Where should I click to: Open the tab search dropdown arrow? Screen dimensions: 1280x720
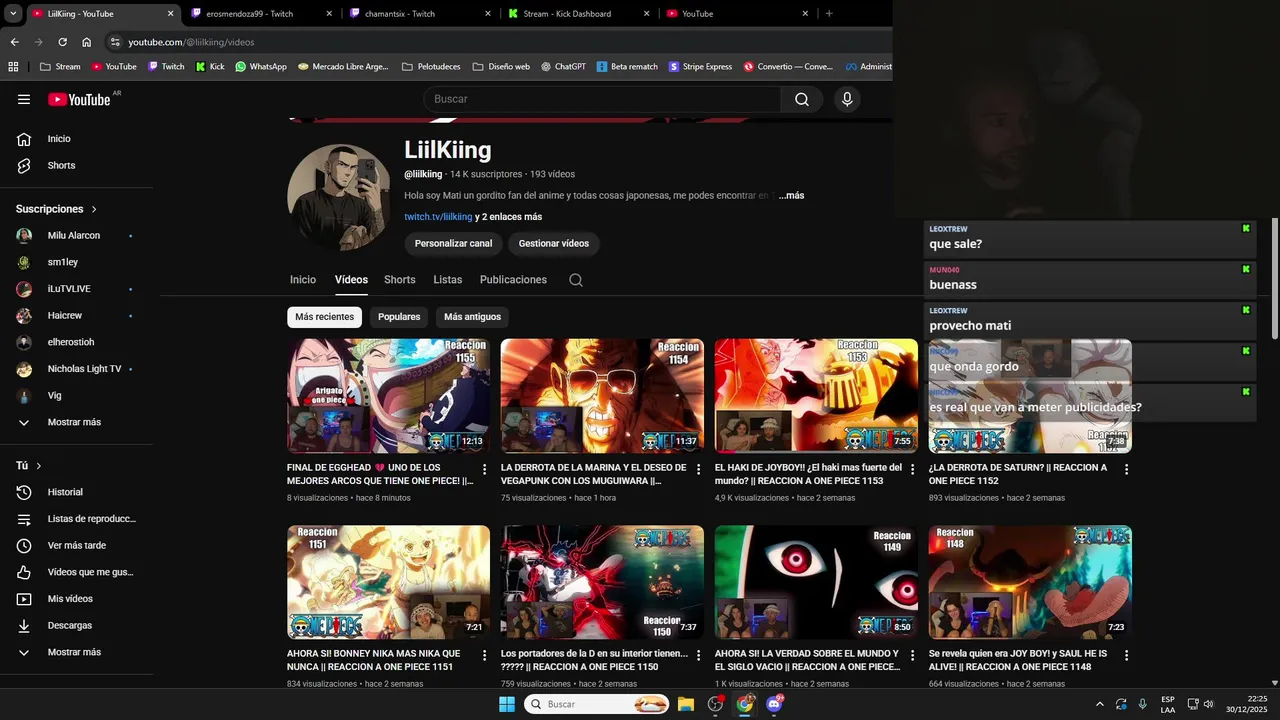pos(12,14)
